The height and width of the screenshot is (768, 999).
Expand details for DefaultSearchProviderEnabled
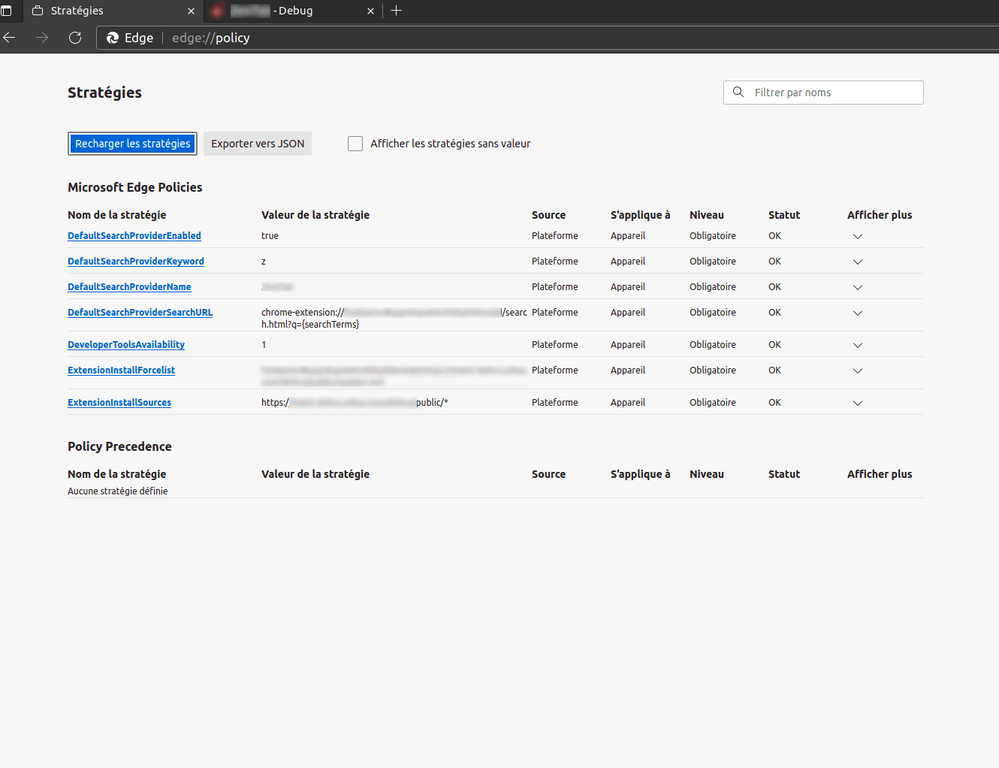tap(857, 236)
